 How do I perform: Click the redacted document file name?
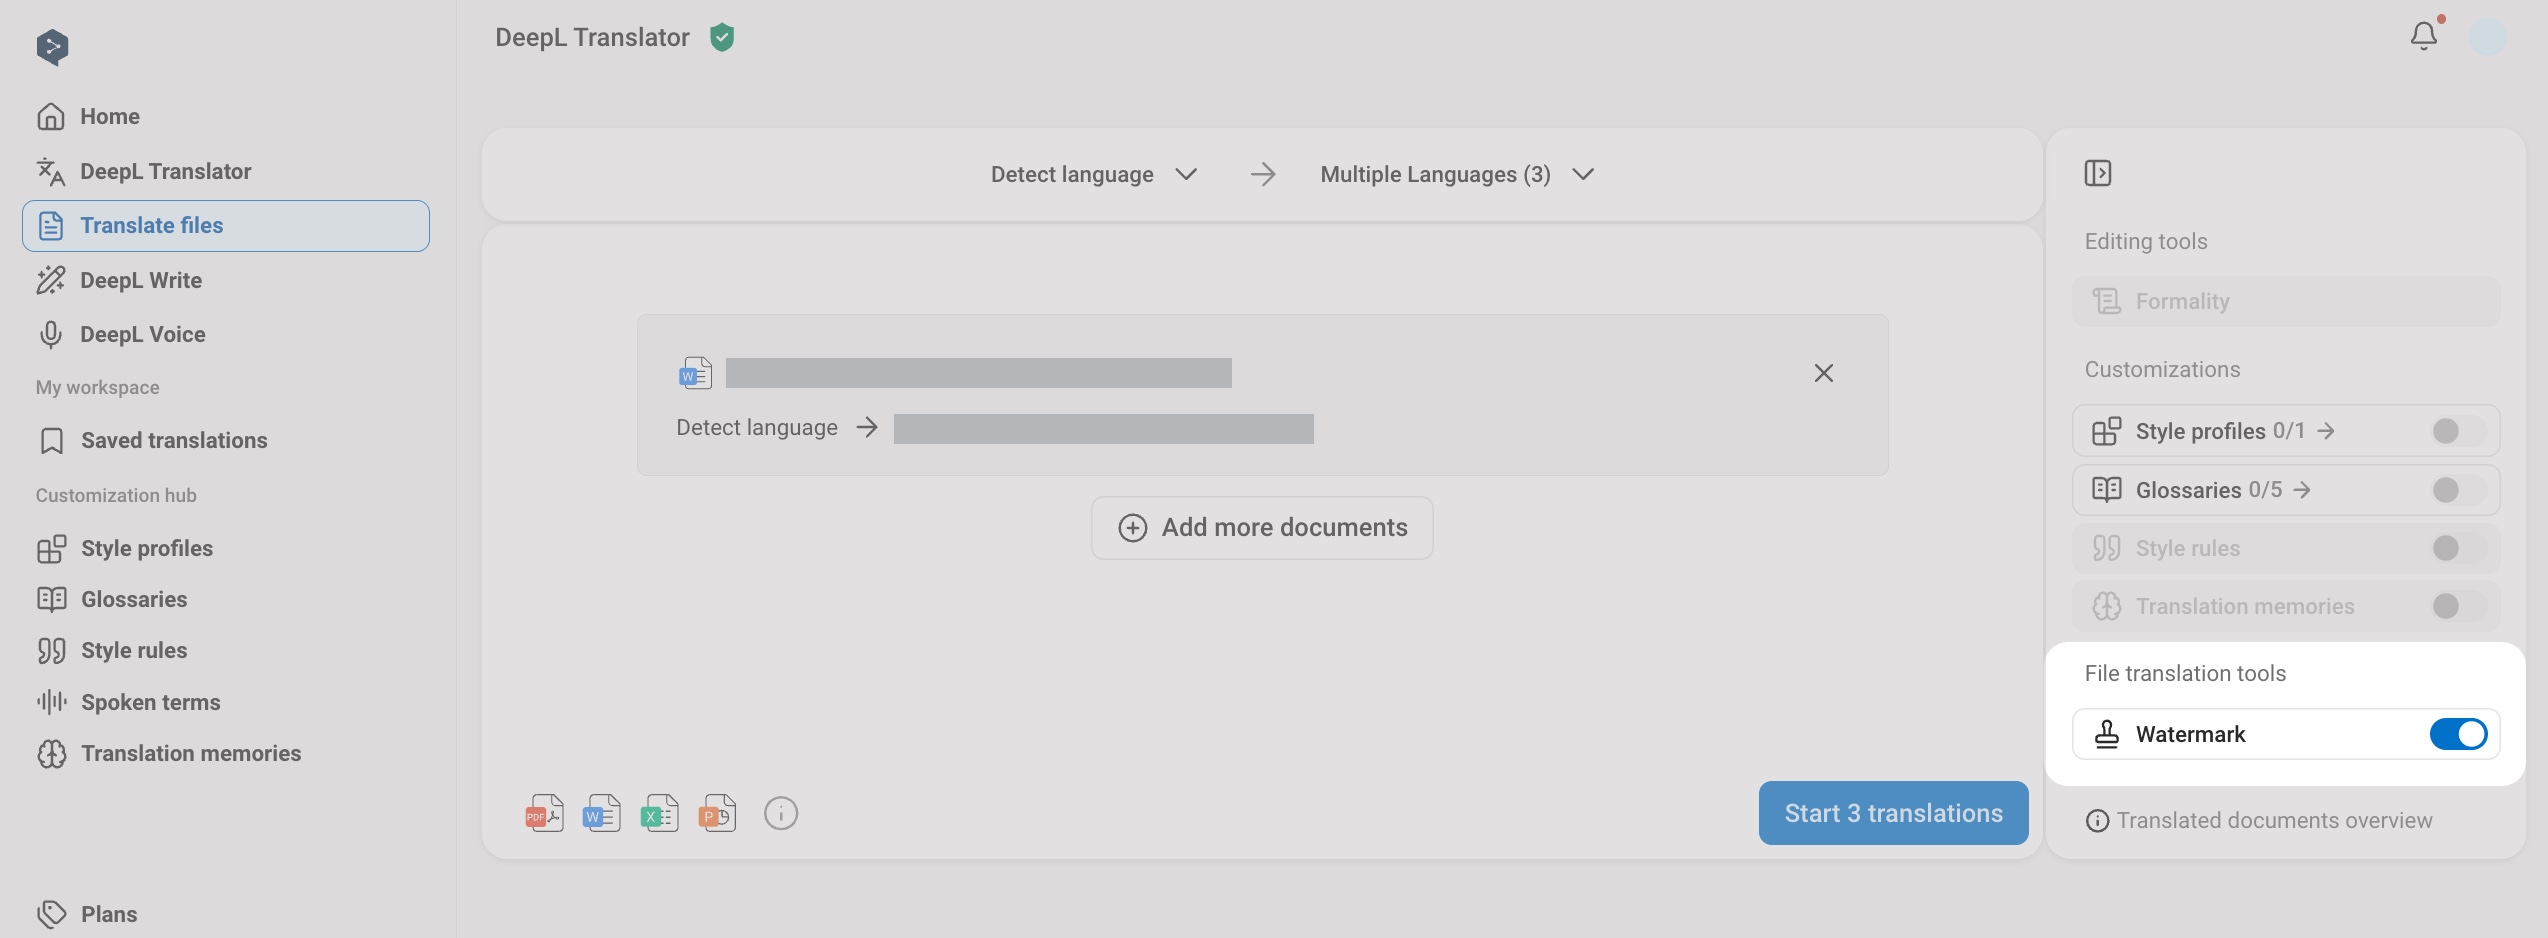[979, 373]
